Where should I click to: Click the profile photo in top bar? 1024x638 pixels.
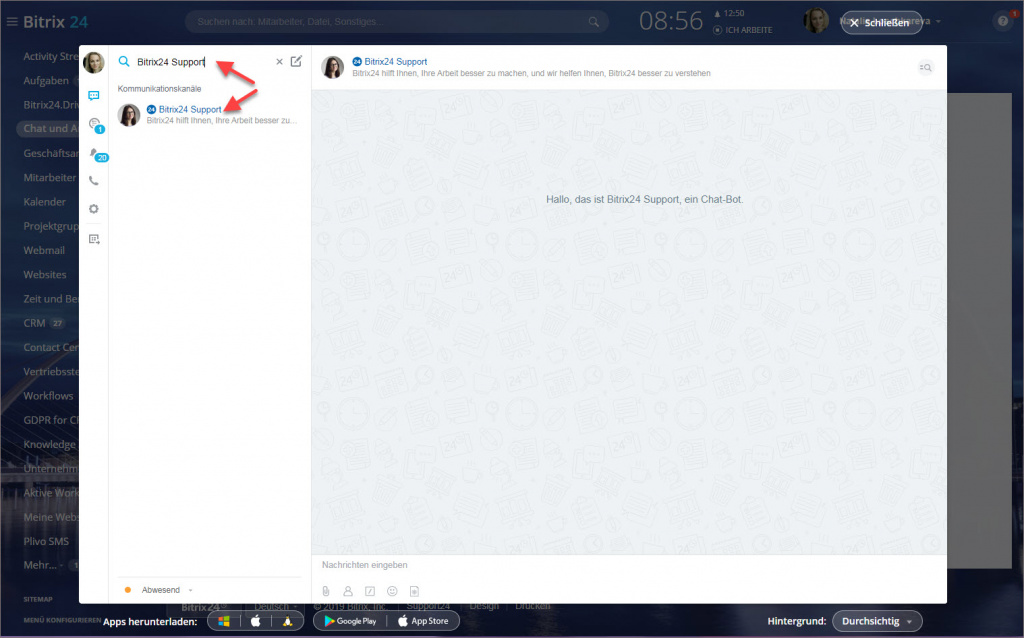point(816,21)
